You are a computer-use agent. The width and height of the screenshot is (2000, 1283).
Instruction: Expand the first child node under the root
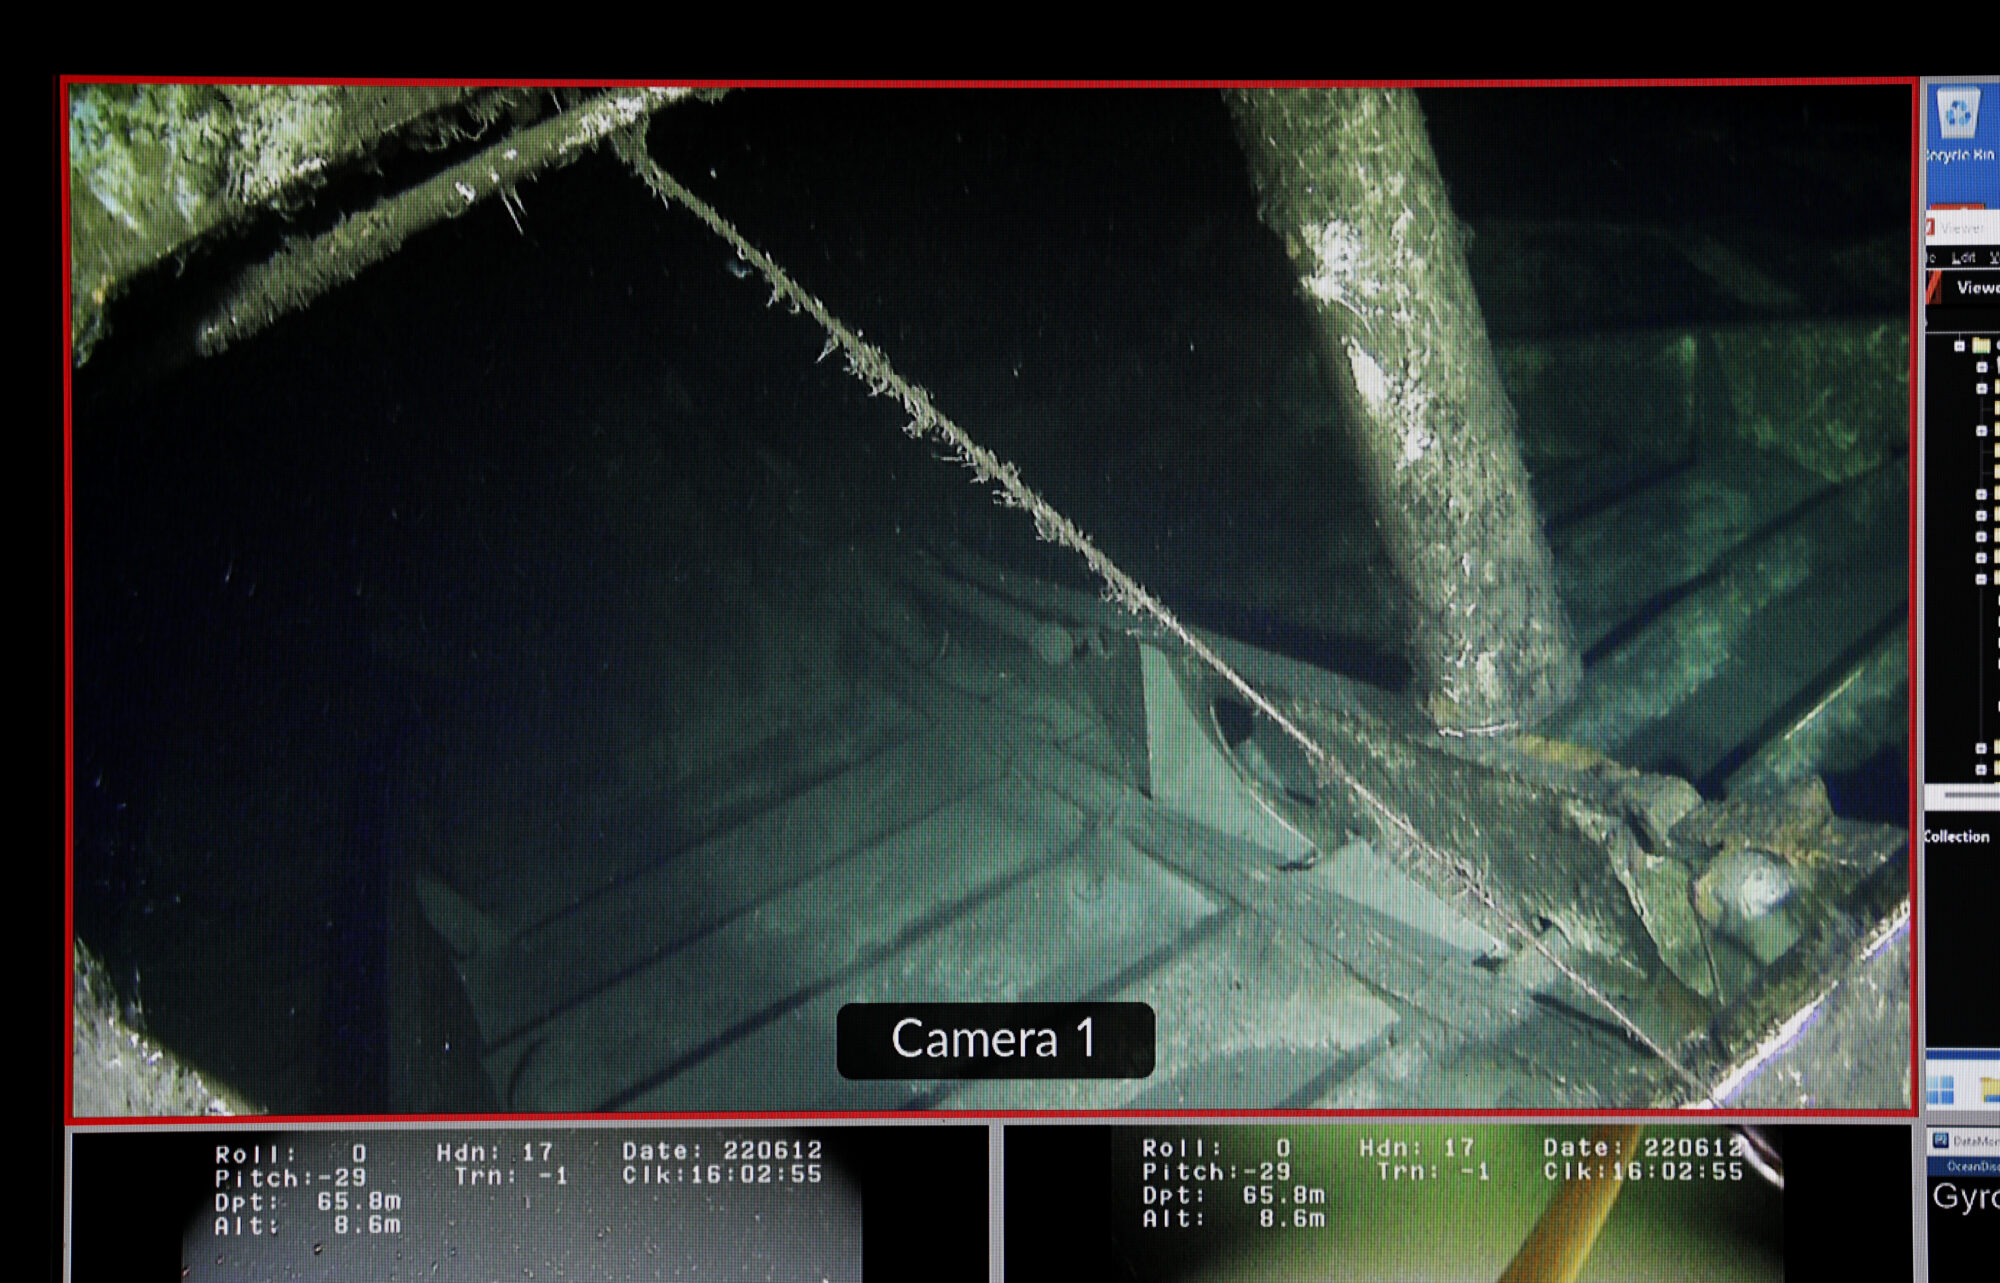pos(1982,367)
